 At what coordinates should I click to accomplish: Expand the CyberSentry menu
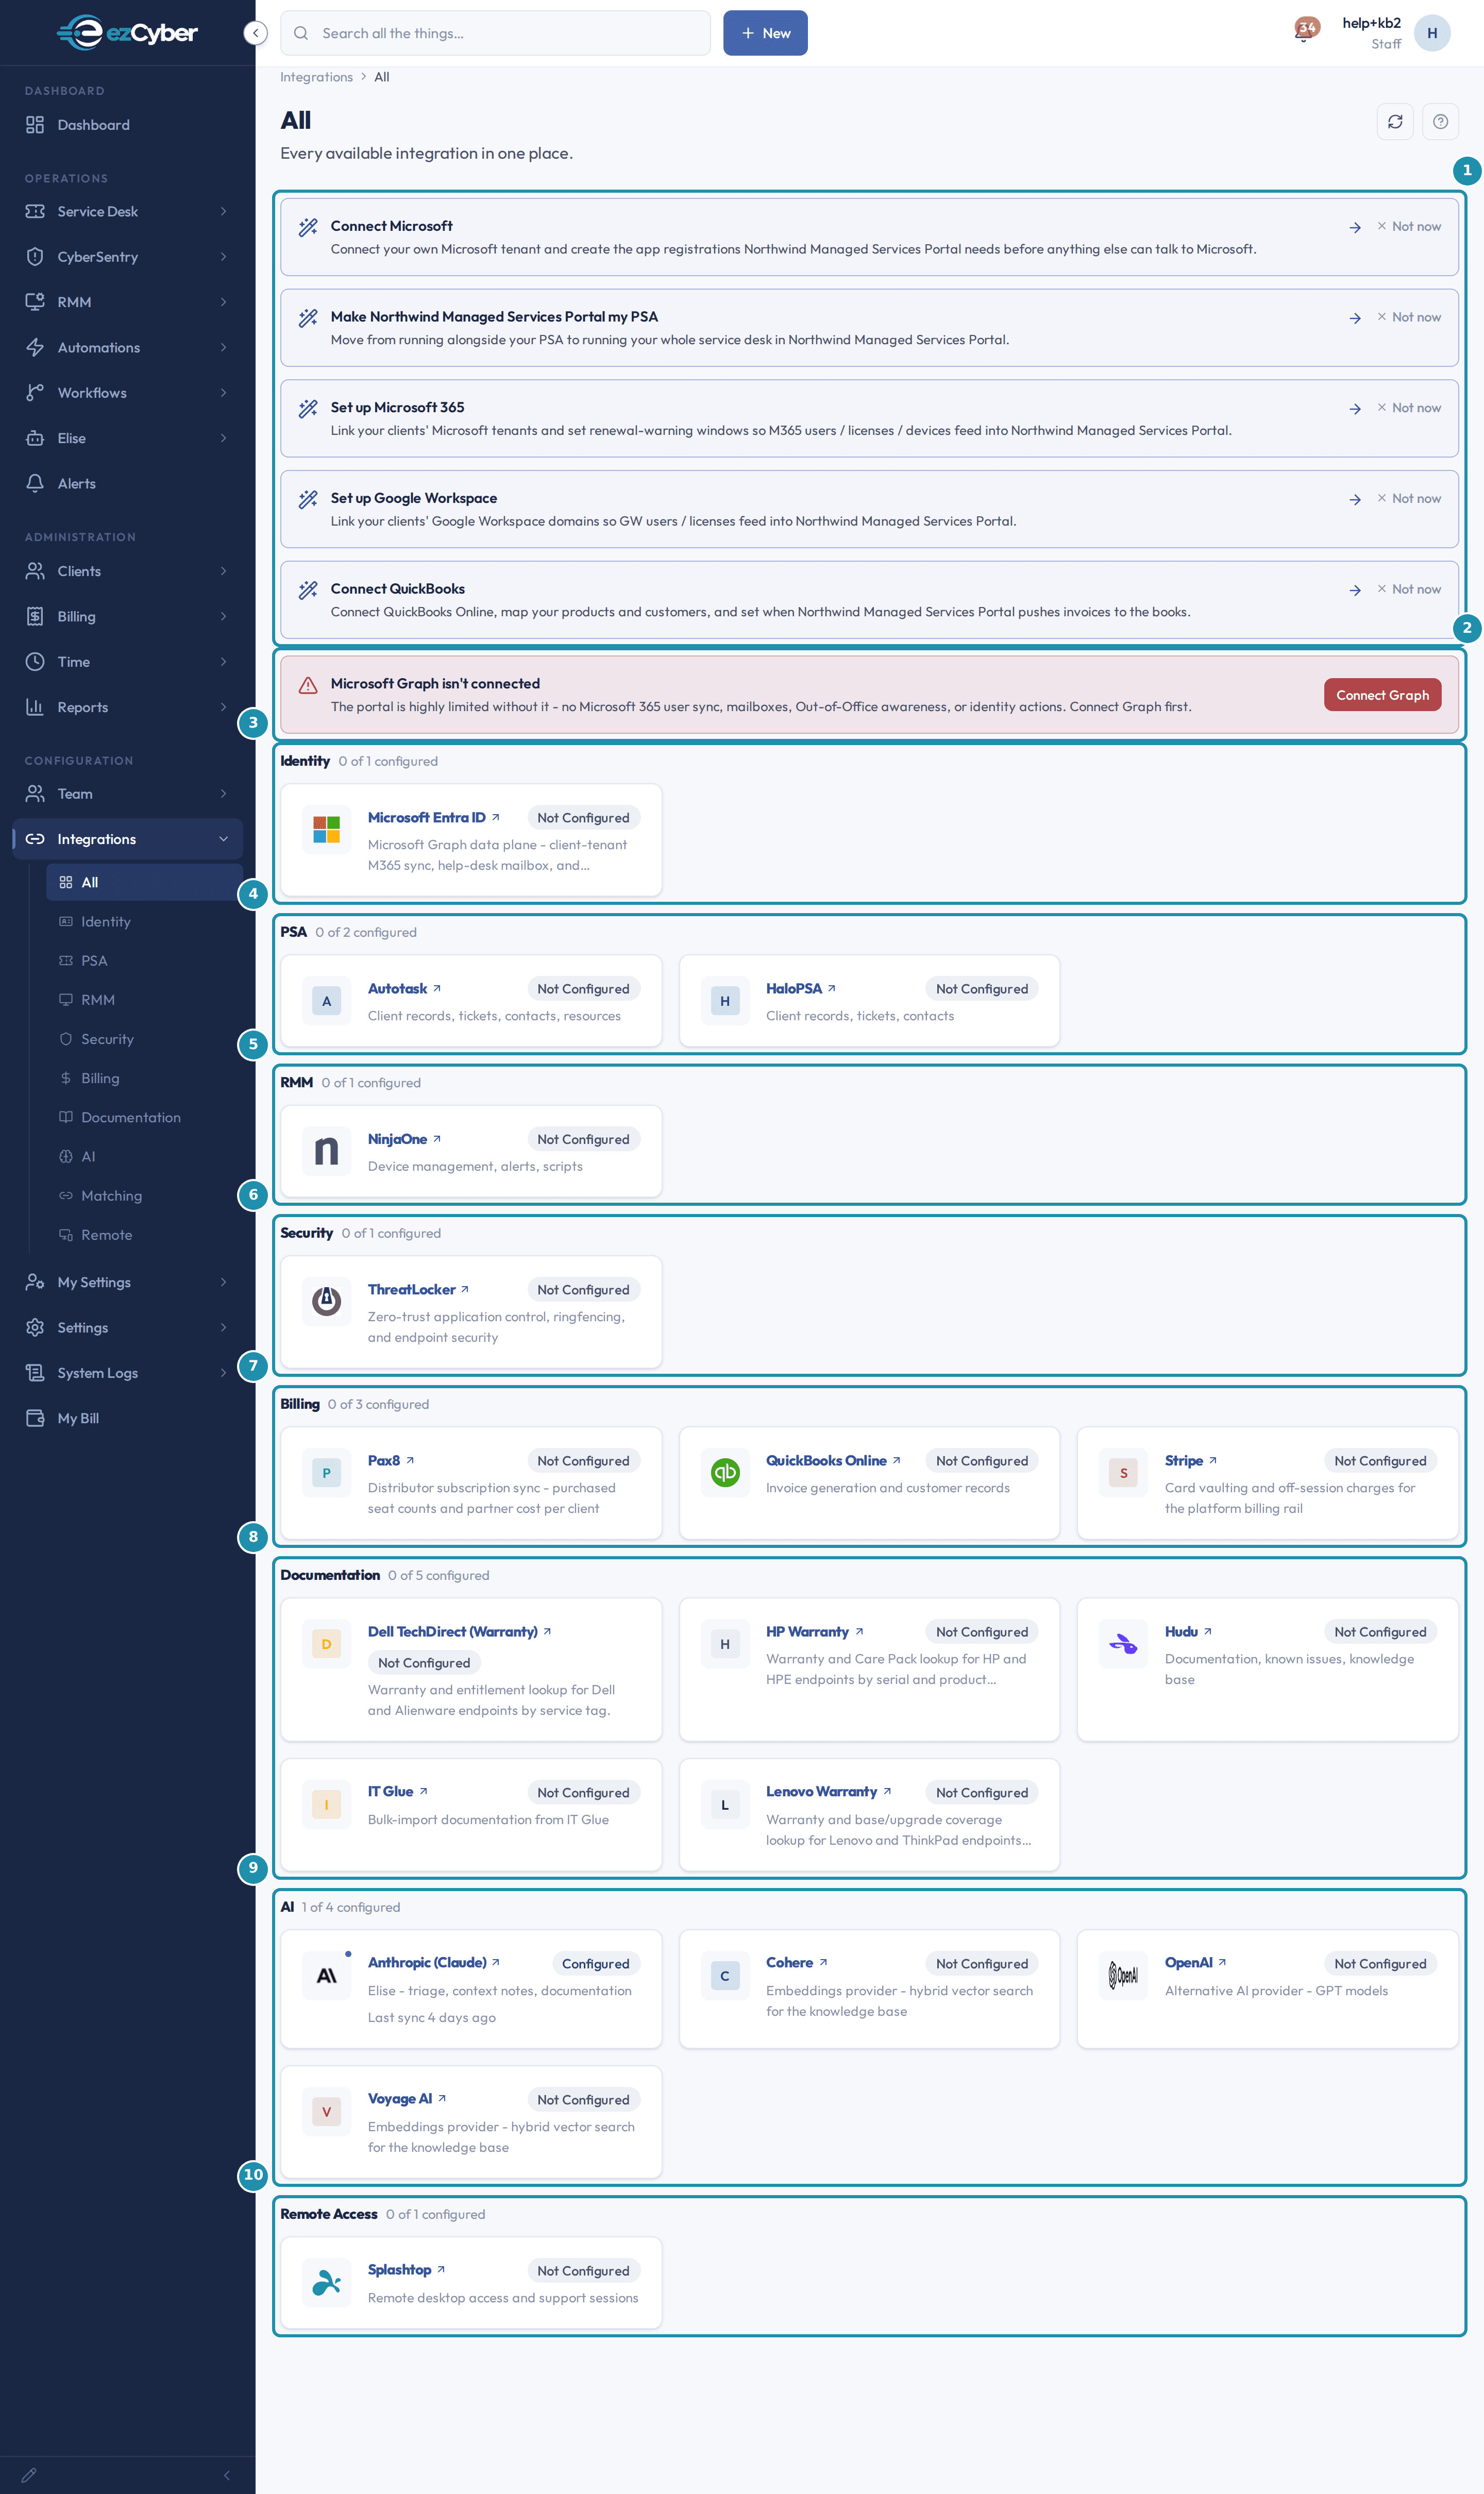tap(128, 257)
